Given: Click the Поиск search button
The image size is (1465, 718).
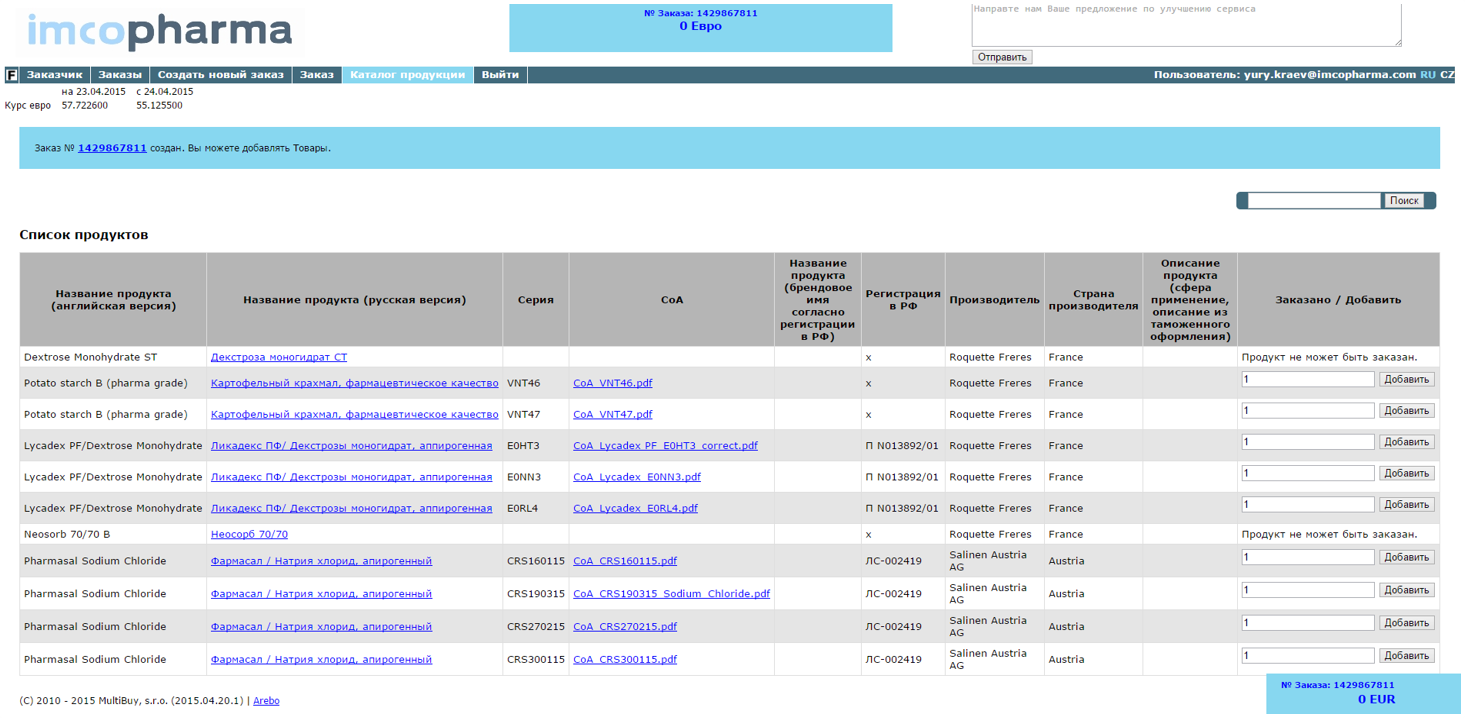Looking at the screenshot, I should 1404,200.
